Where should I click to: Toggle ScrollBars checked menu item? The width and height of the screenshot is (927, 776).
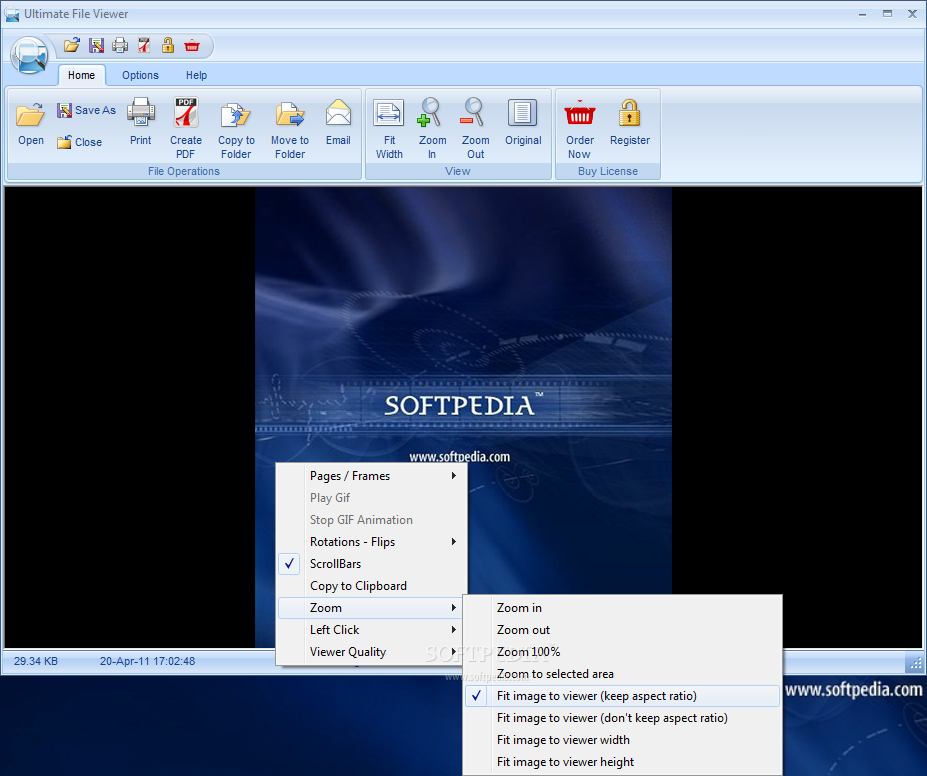(x=372, y=564)
